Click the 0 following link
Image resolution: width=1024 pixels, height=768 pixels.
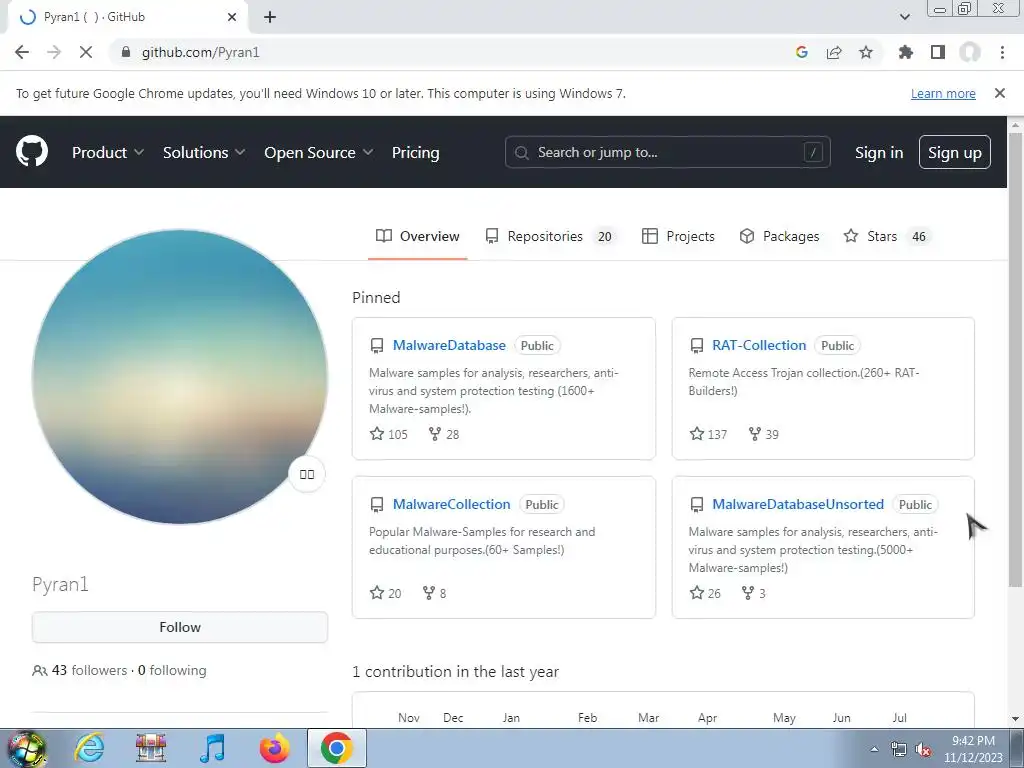tap(172, 670)
